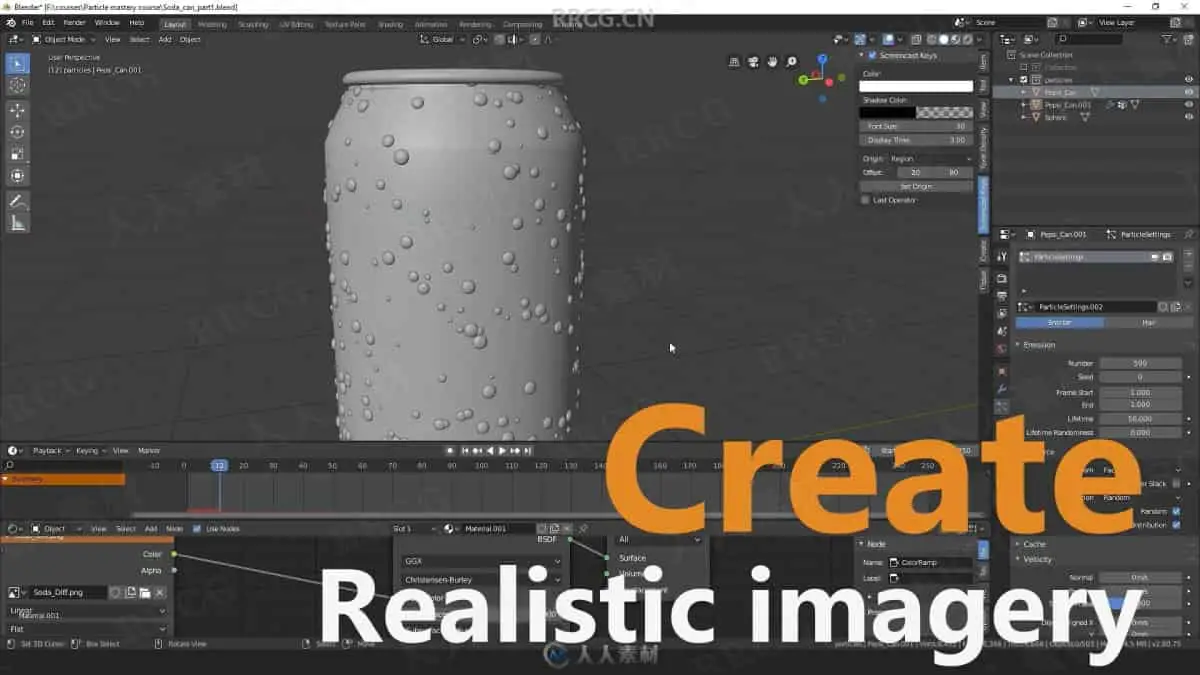Open the Window menu

coord(107,22)
